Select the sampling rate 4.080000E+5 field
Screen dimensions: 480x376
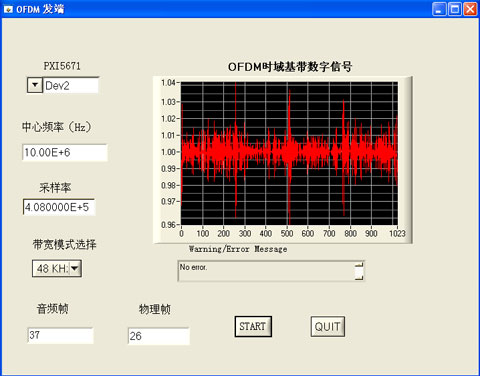(x=59, y=207)
